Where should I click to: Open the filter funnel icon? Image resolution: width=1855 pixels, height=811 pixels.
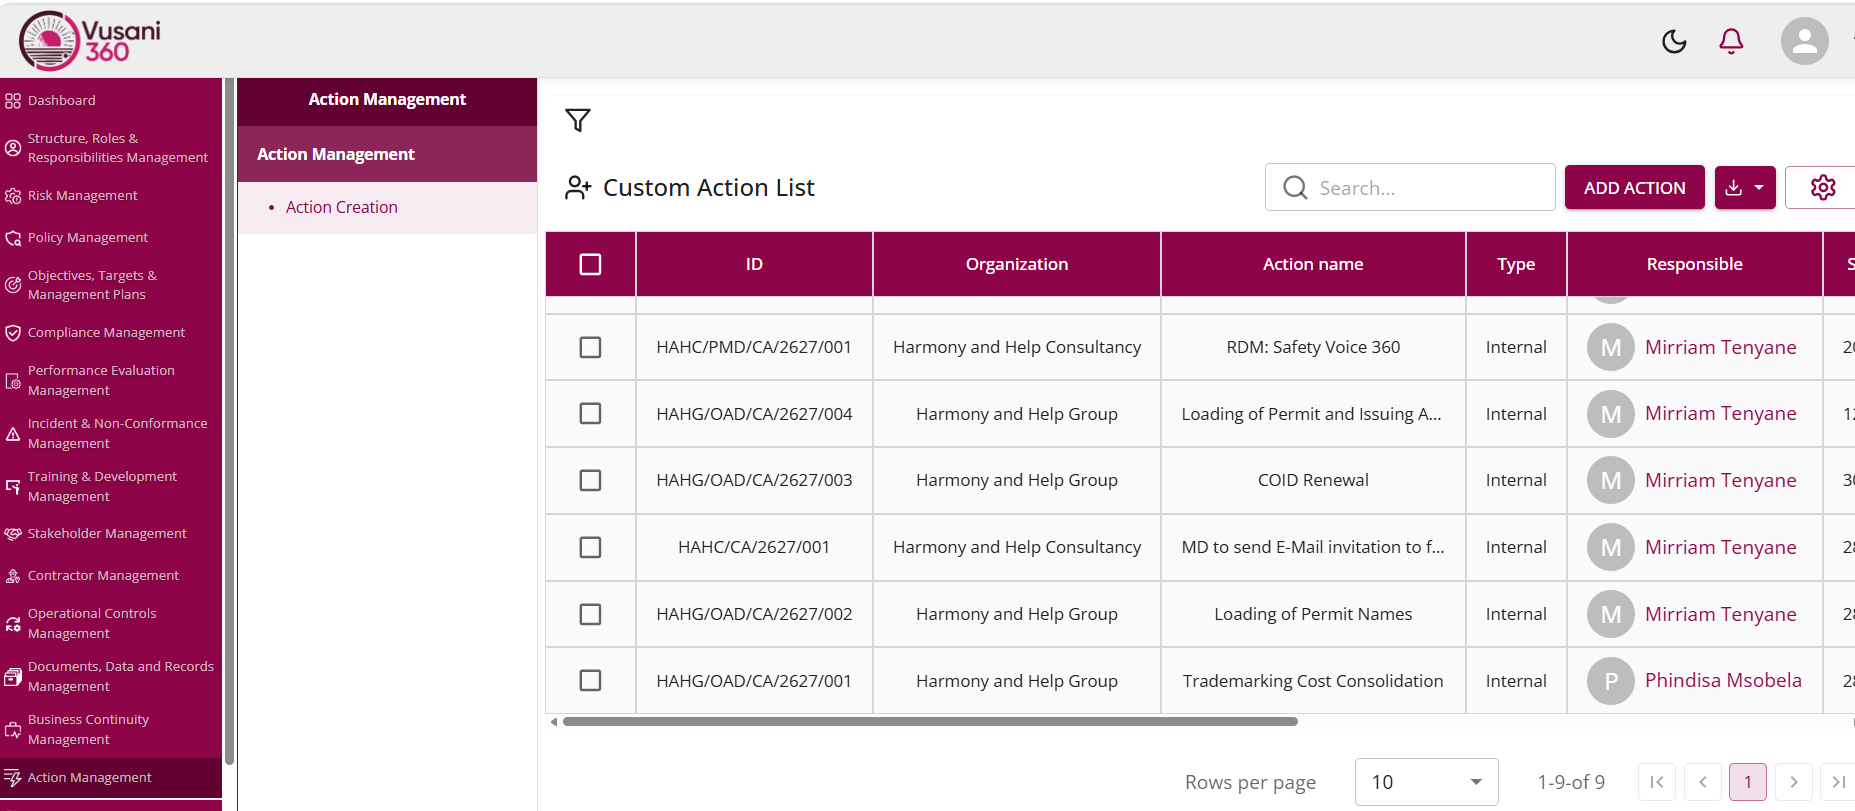pyautogui.click(x=577, y=120)
